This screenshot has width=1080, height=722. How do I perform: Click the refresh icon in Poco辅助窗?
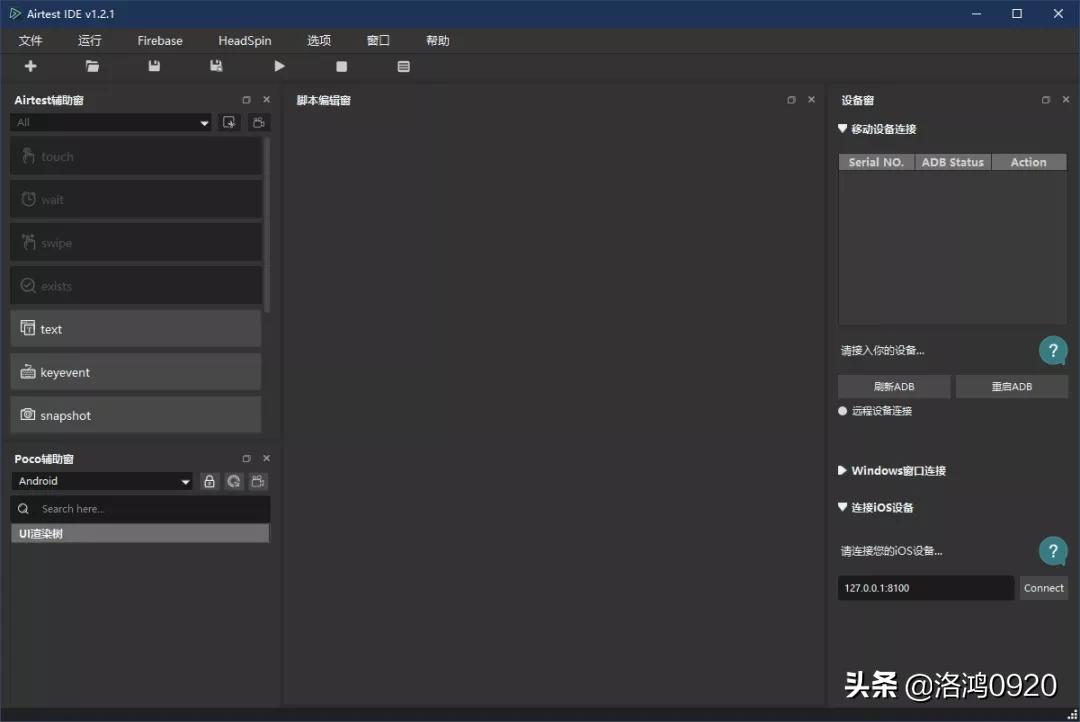click(x=233, y=481)
